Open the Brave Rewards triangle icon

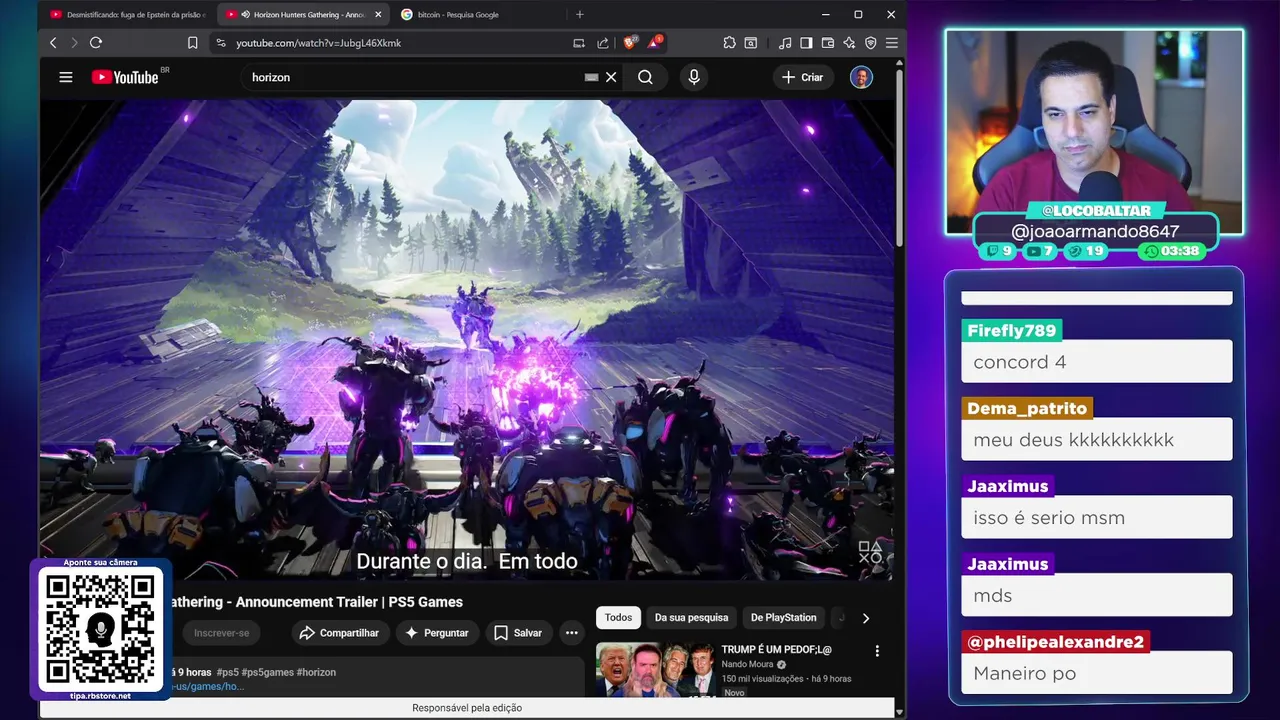coord(653,43)
